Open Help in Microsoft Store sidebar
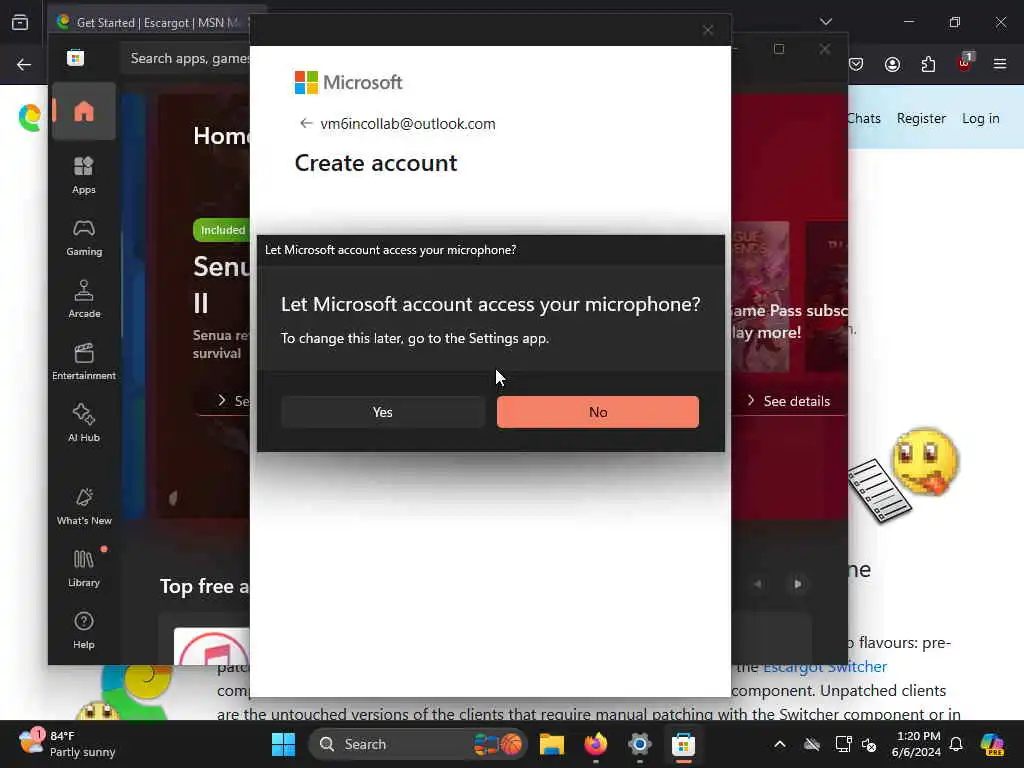The height and width of the screenshot is (768, 1024). [84, 630]
